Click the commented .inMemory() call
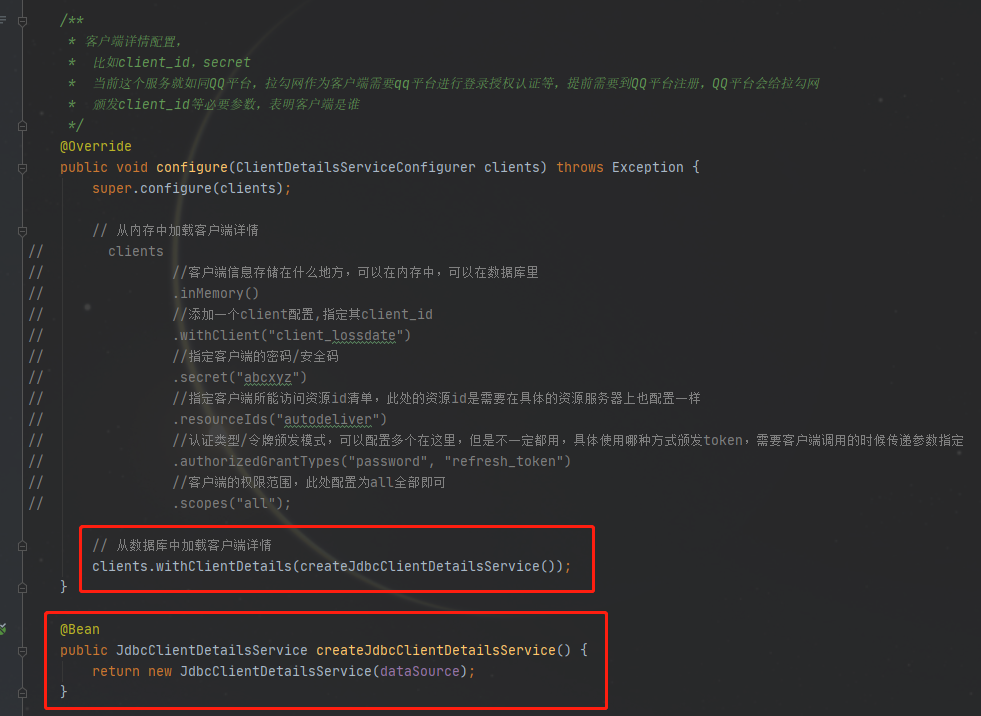Screen dimensions: 981x716 [x=216, y=294]
